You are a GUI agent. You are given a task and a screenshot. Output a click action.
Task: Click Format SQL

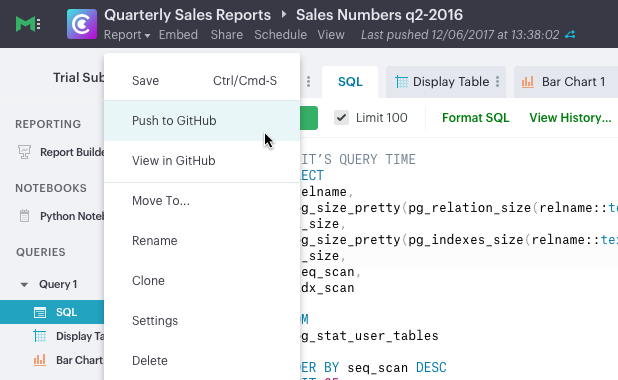(475, 118)
